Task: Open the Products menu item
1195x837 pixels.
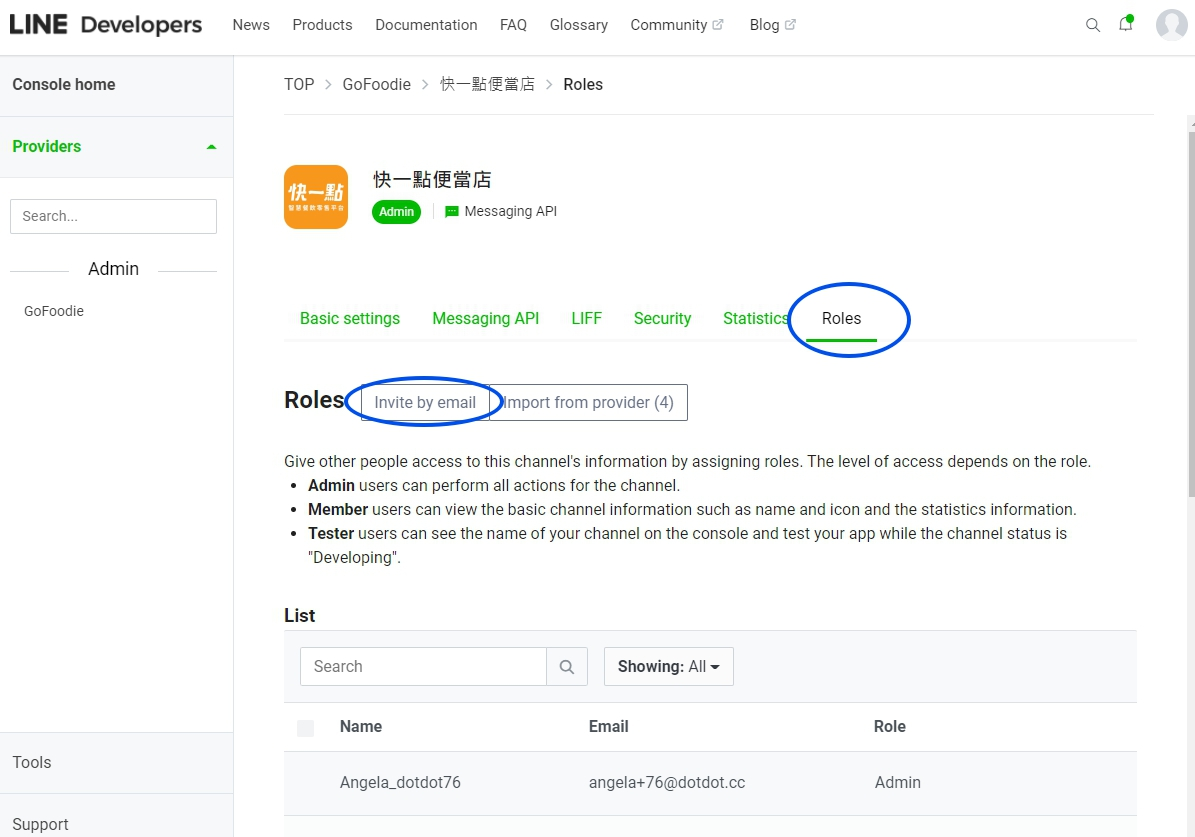Action: (322, 24)
